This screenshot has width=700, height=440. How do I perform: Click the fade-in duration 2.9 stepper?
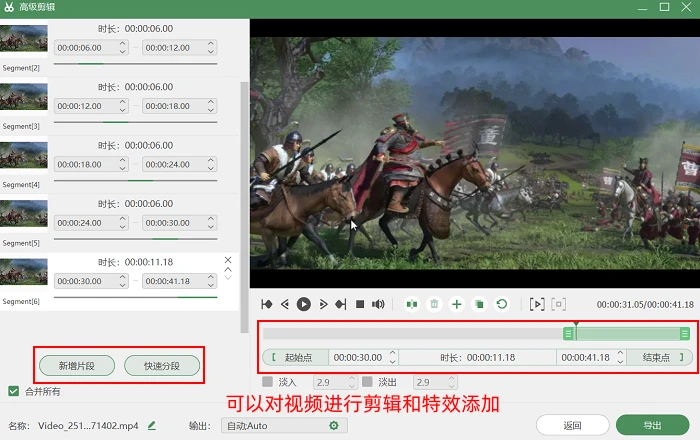pos(352,382)
